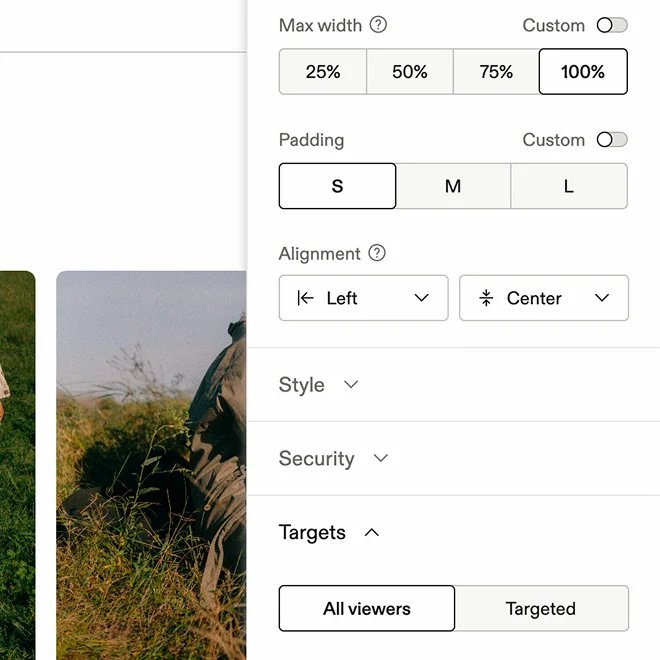The height and width of the screenshot is (660, 660).
Task: Click the left-align arrow icon
Action: pos(305,298)
